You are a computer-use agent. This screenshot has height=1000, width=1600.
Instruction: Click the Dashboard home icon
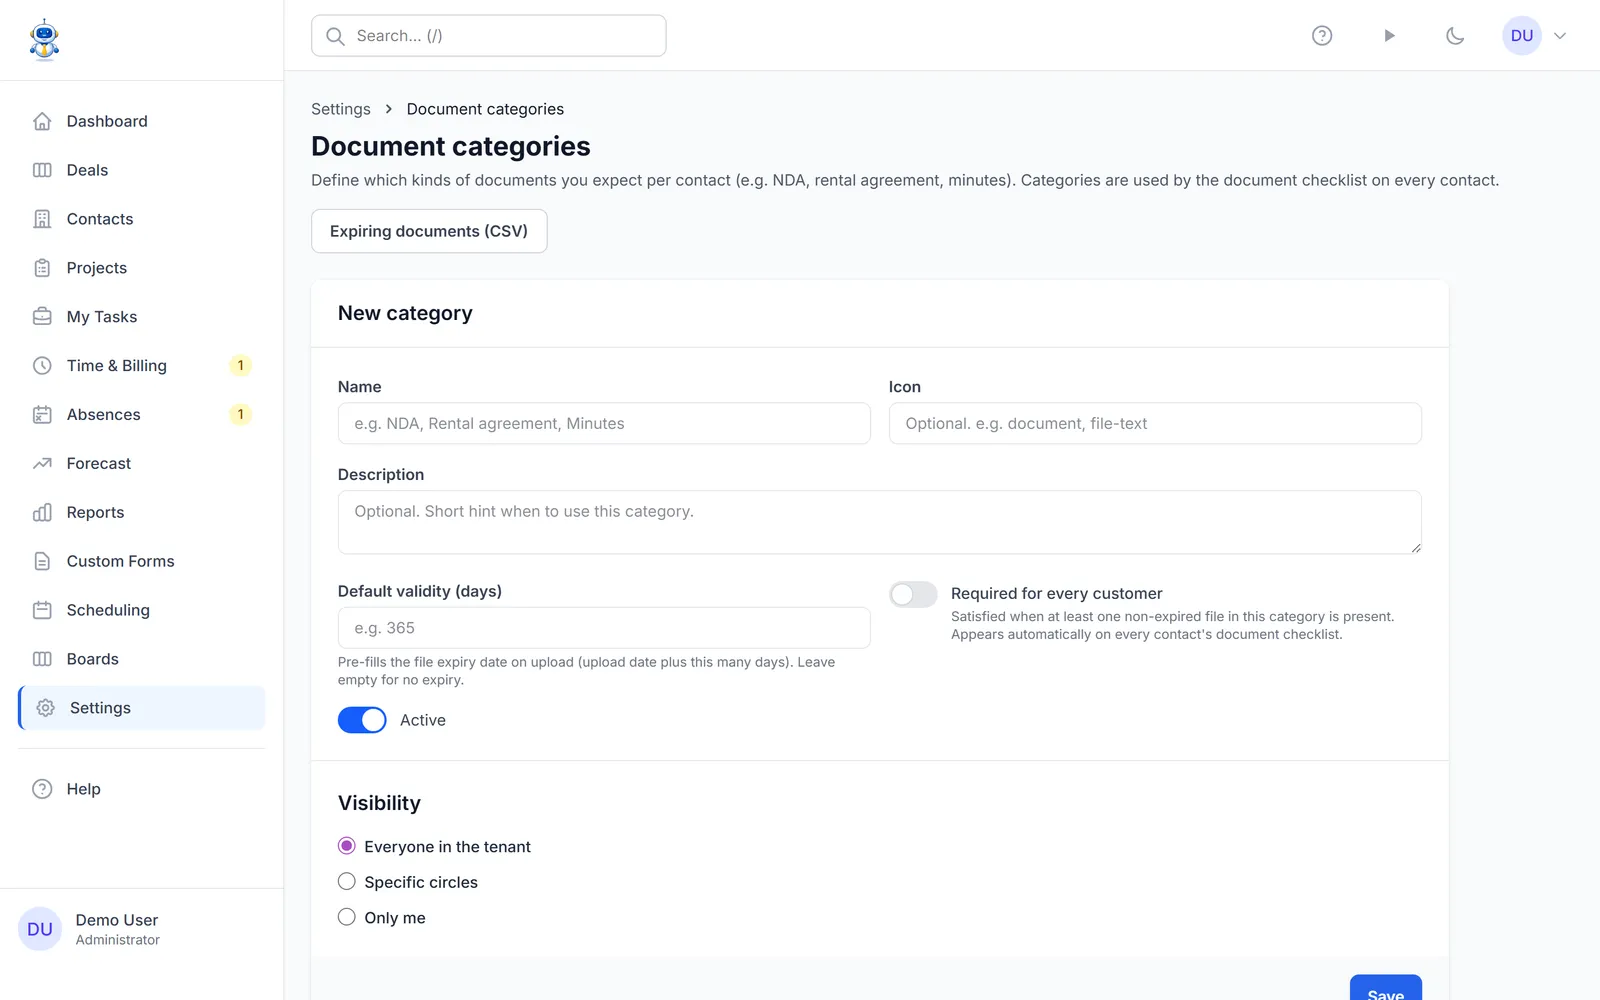tap(42, 121)
